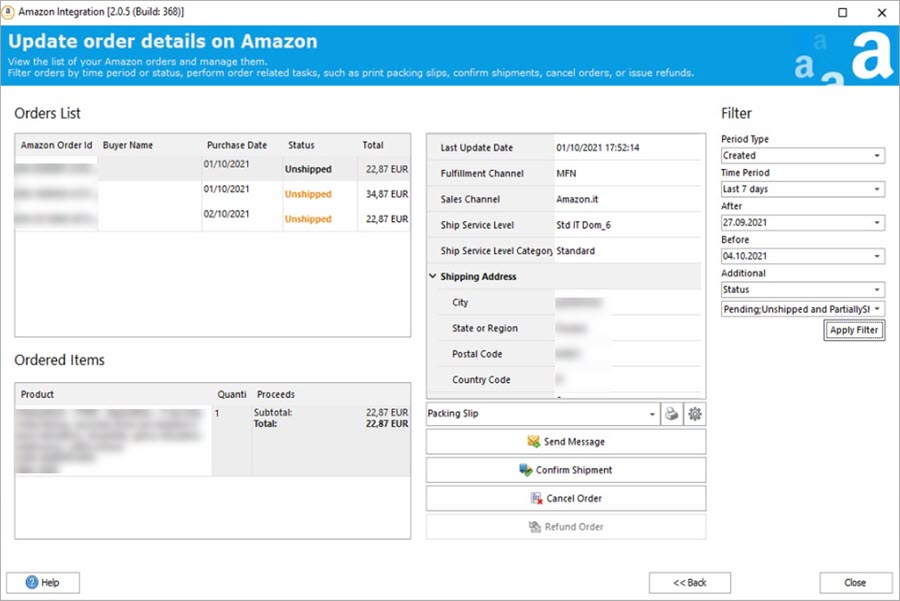Click the Fulfillment Channel MFN value
Image resolution: width=900 pixels, height=601 pixels.
click(566, 173)
